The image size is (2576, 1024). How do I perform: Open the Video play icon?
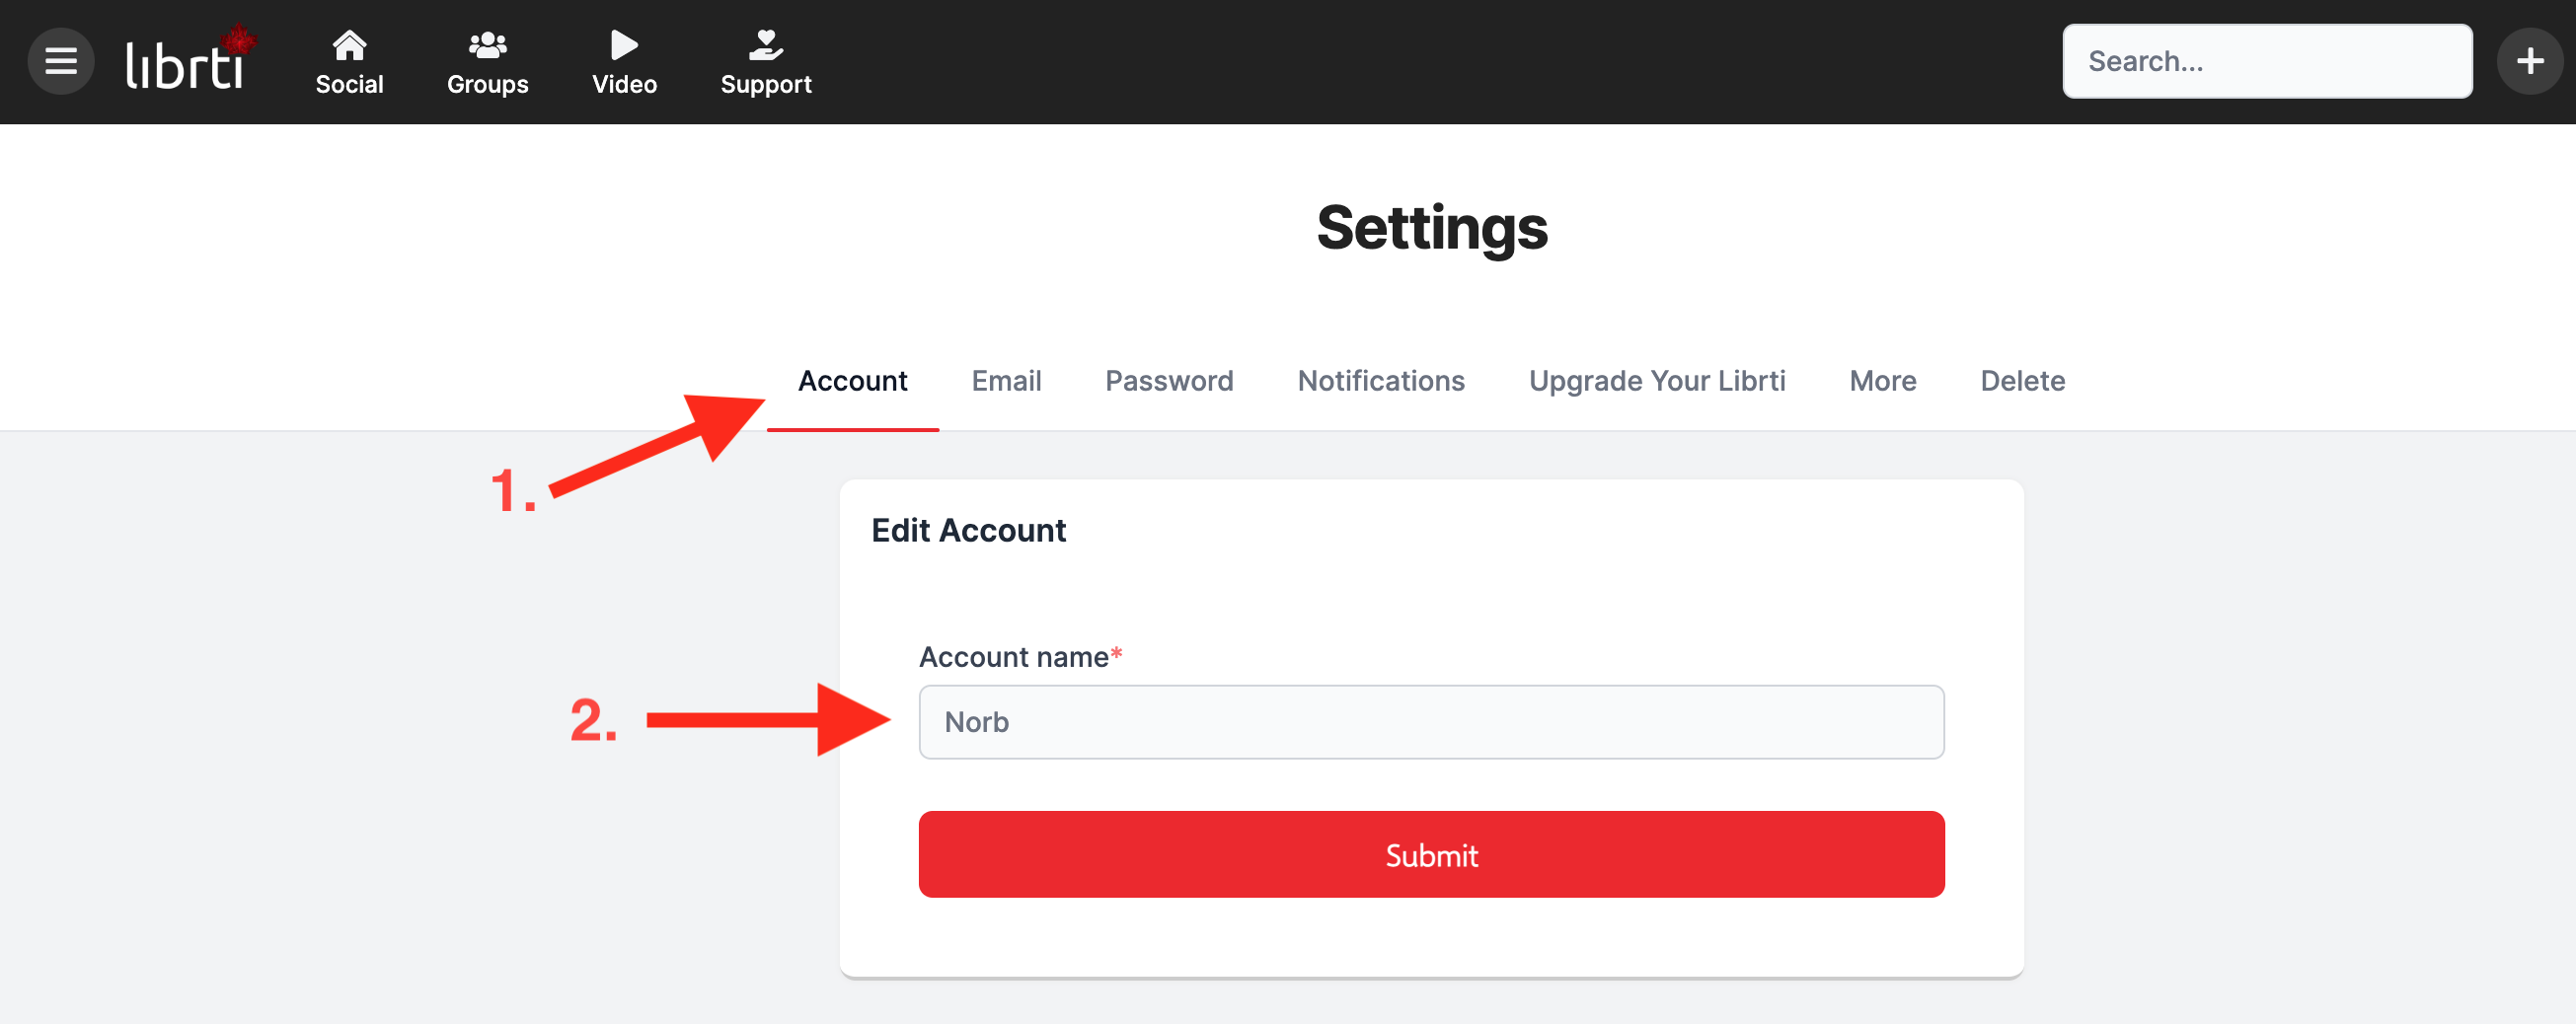(624, 45)
